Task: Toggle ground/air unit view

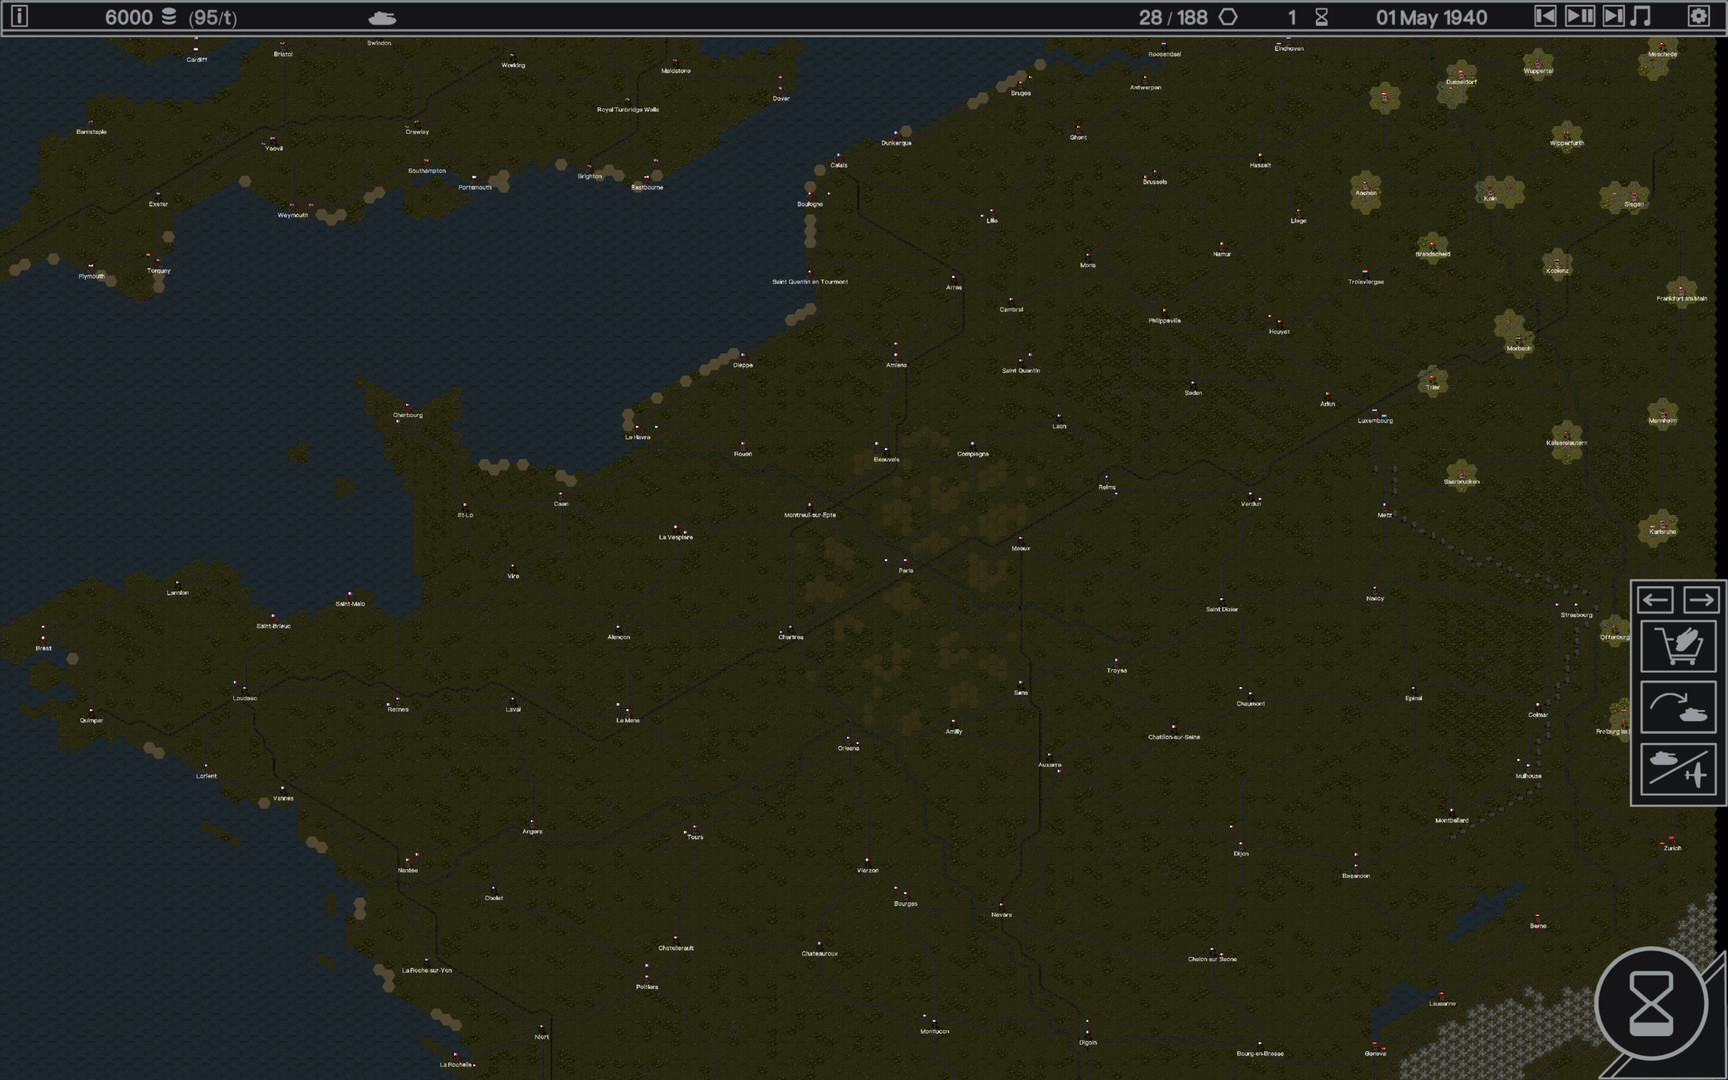Action: tap(1677, 770)
